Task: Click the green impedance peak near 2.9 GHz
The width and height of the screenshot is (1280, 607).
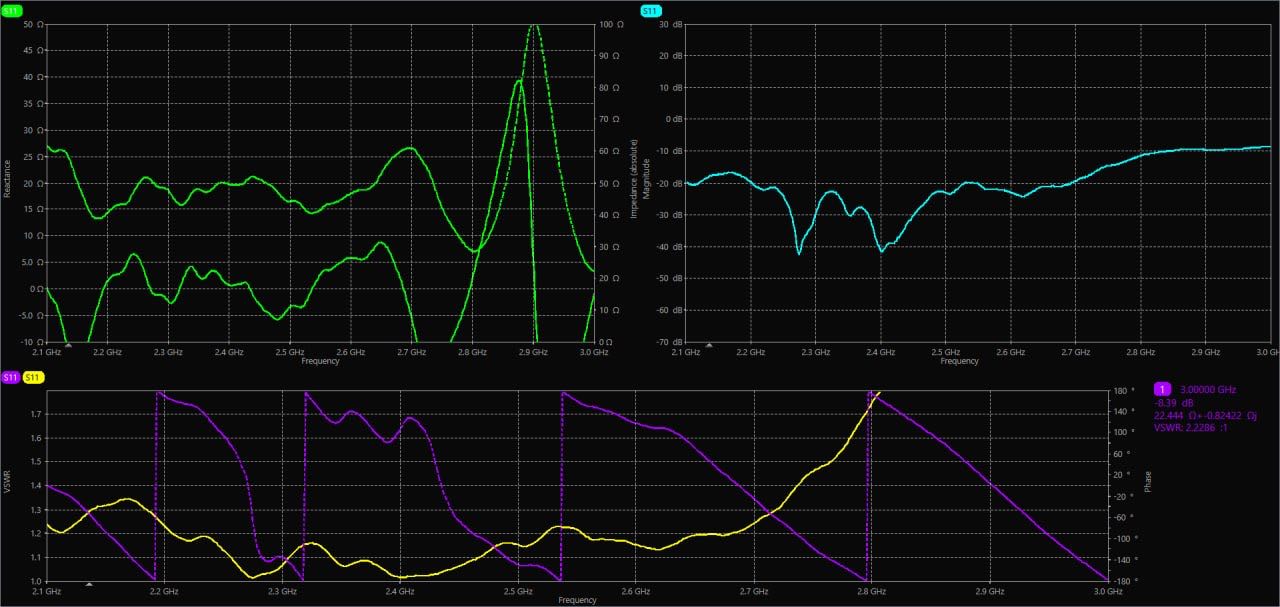Action: click(x=534, y=26)
